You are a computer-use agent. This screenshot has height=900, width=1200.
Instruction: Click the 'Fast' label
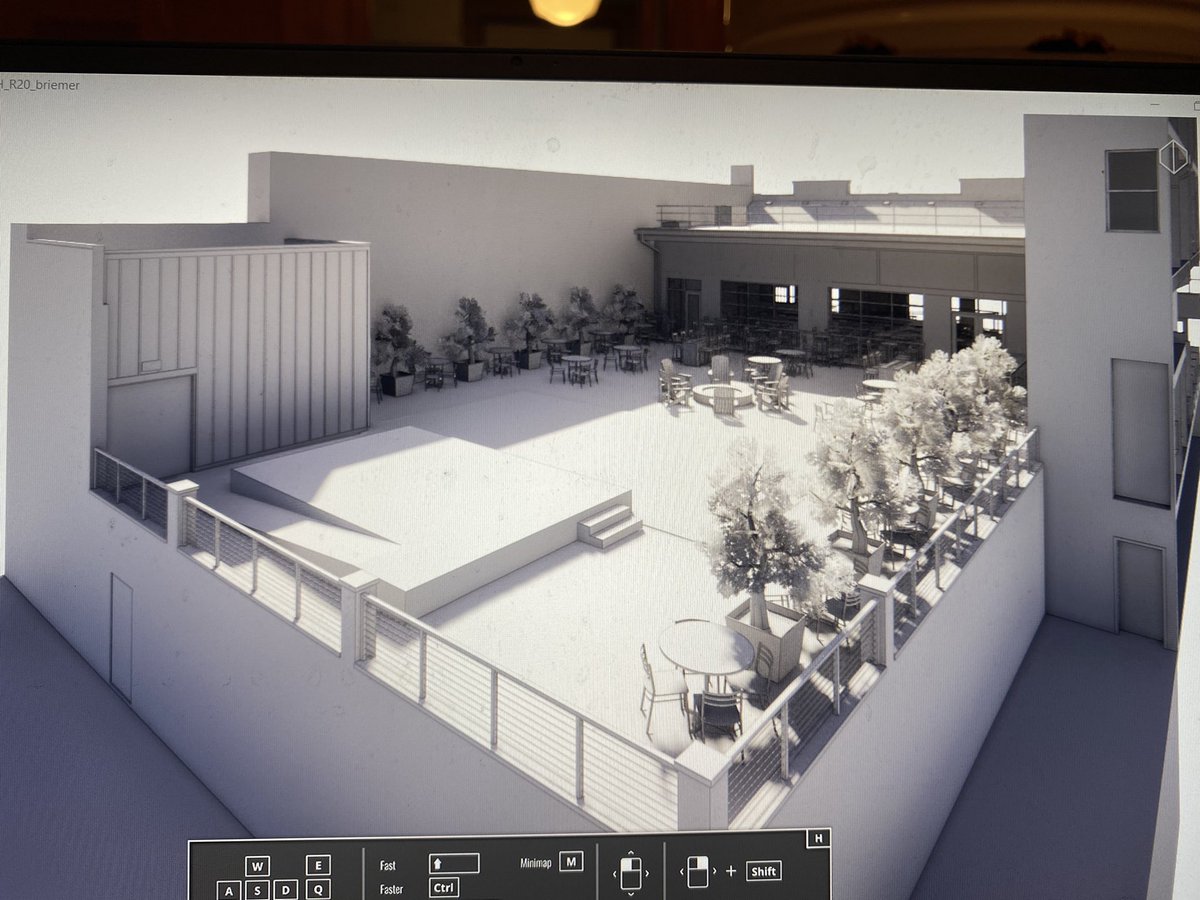388,865
